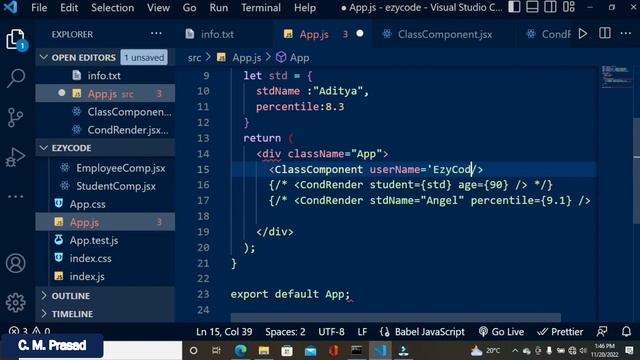Open the Run and Debug view

16,157
